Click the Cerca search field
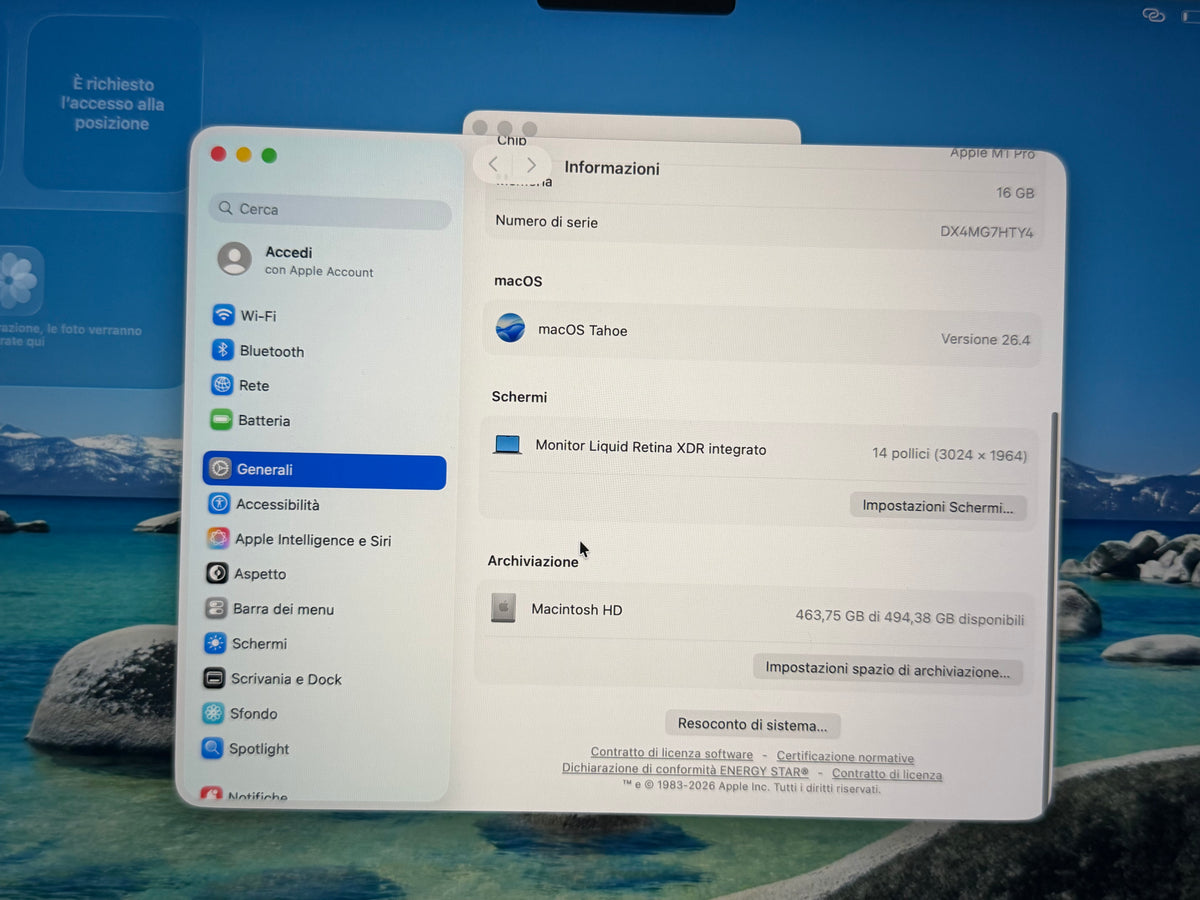 coord(331,210)
